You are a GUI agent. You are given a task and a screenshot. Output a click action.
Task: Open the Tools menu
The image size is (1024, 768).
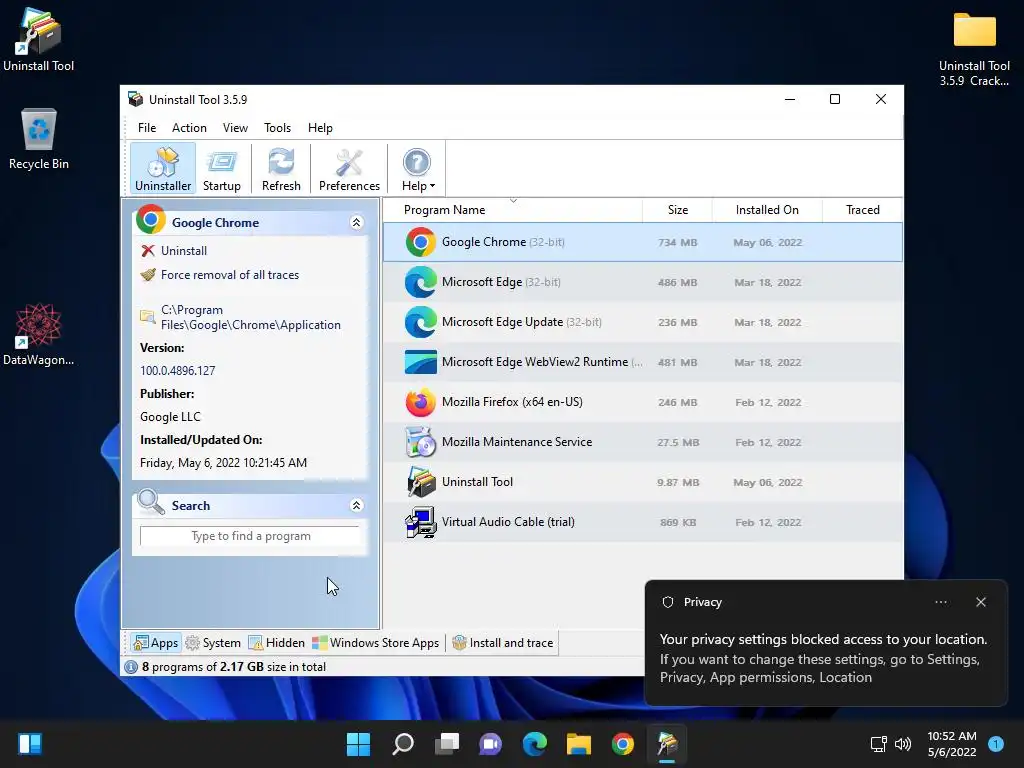pyautogui.click(x=278, y=128)
